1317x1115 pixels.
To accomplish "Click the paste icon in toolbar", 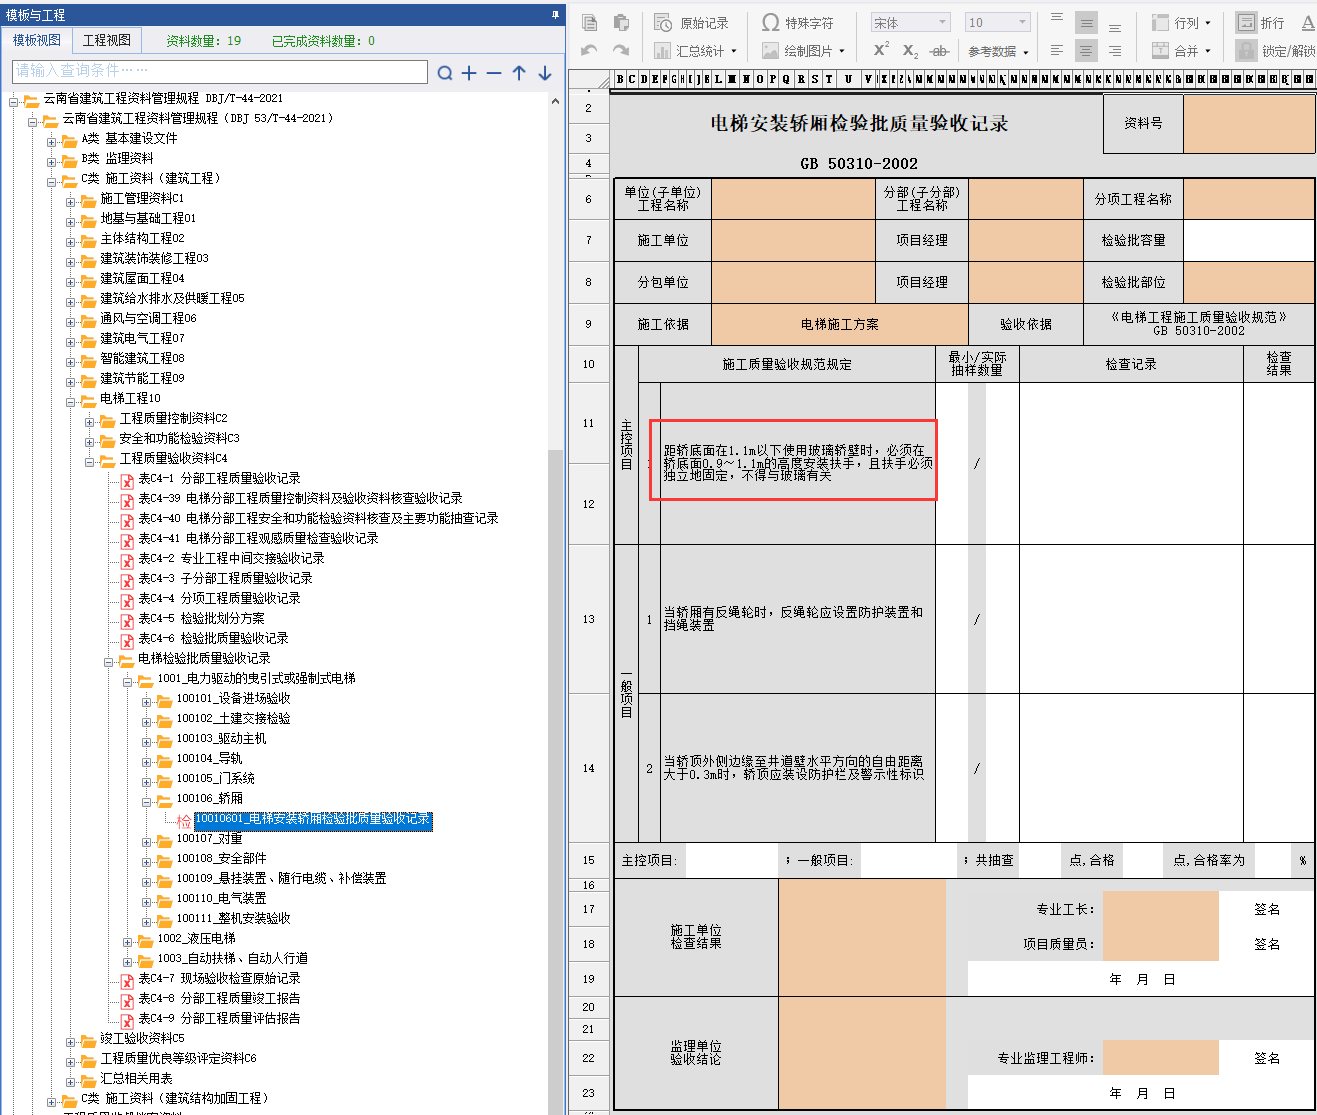I will click(621, 23).
